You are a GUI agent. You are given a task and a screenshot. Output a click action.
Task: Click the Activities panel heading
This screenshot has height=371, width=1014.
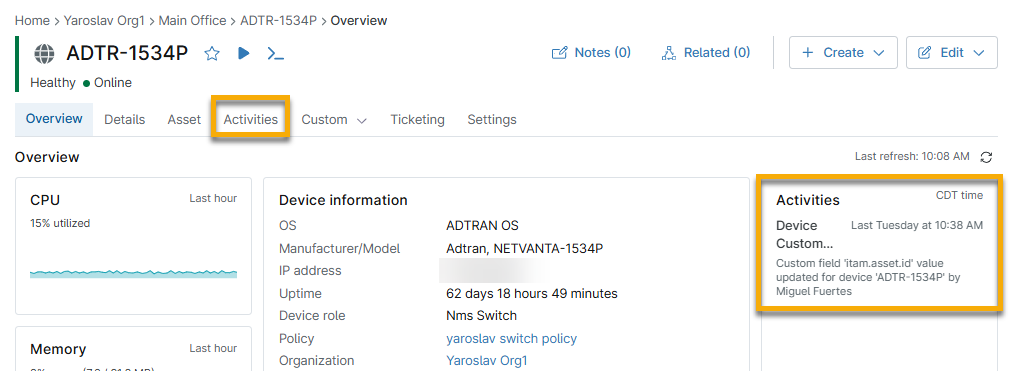click(808, 200)
